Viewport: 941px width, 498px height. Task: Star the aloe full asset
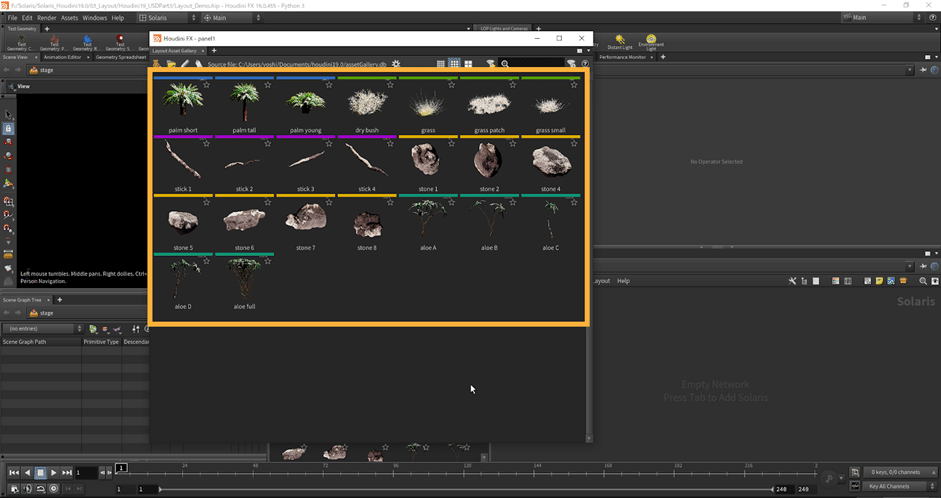click(x=268, y=261)
